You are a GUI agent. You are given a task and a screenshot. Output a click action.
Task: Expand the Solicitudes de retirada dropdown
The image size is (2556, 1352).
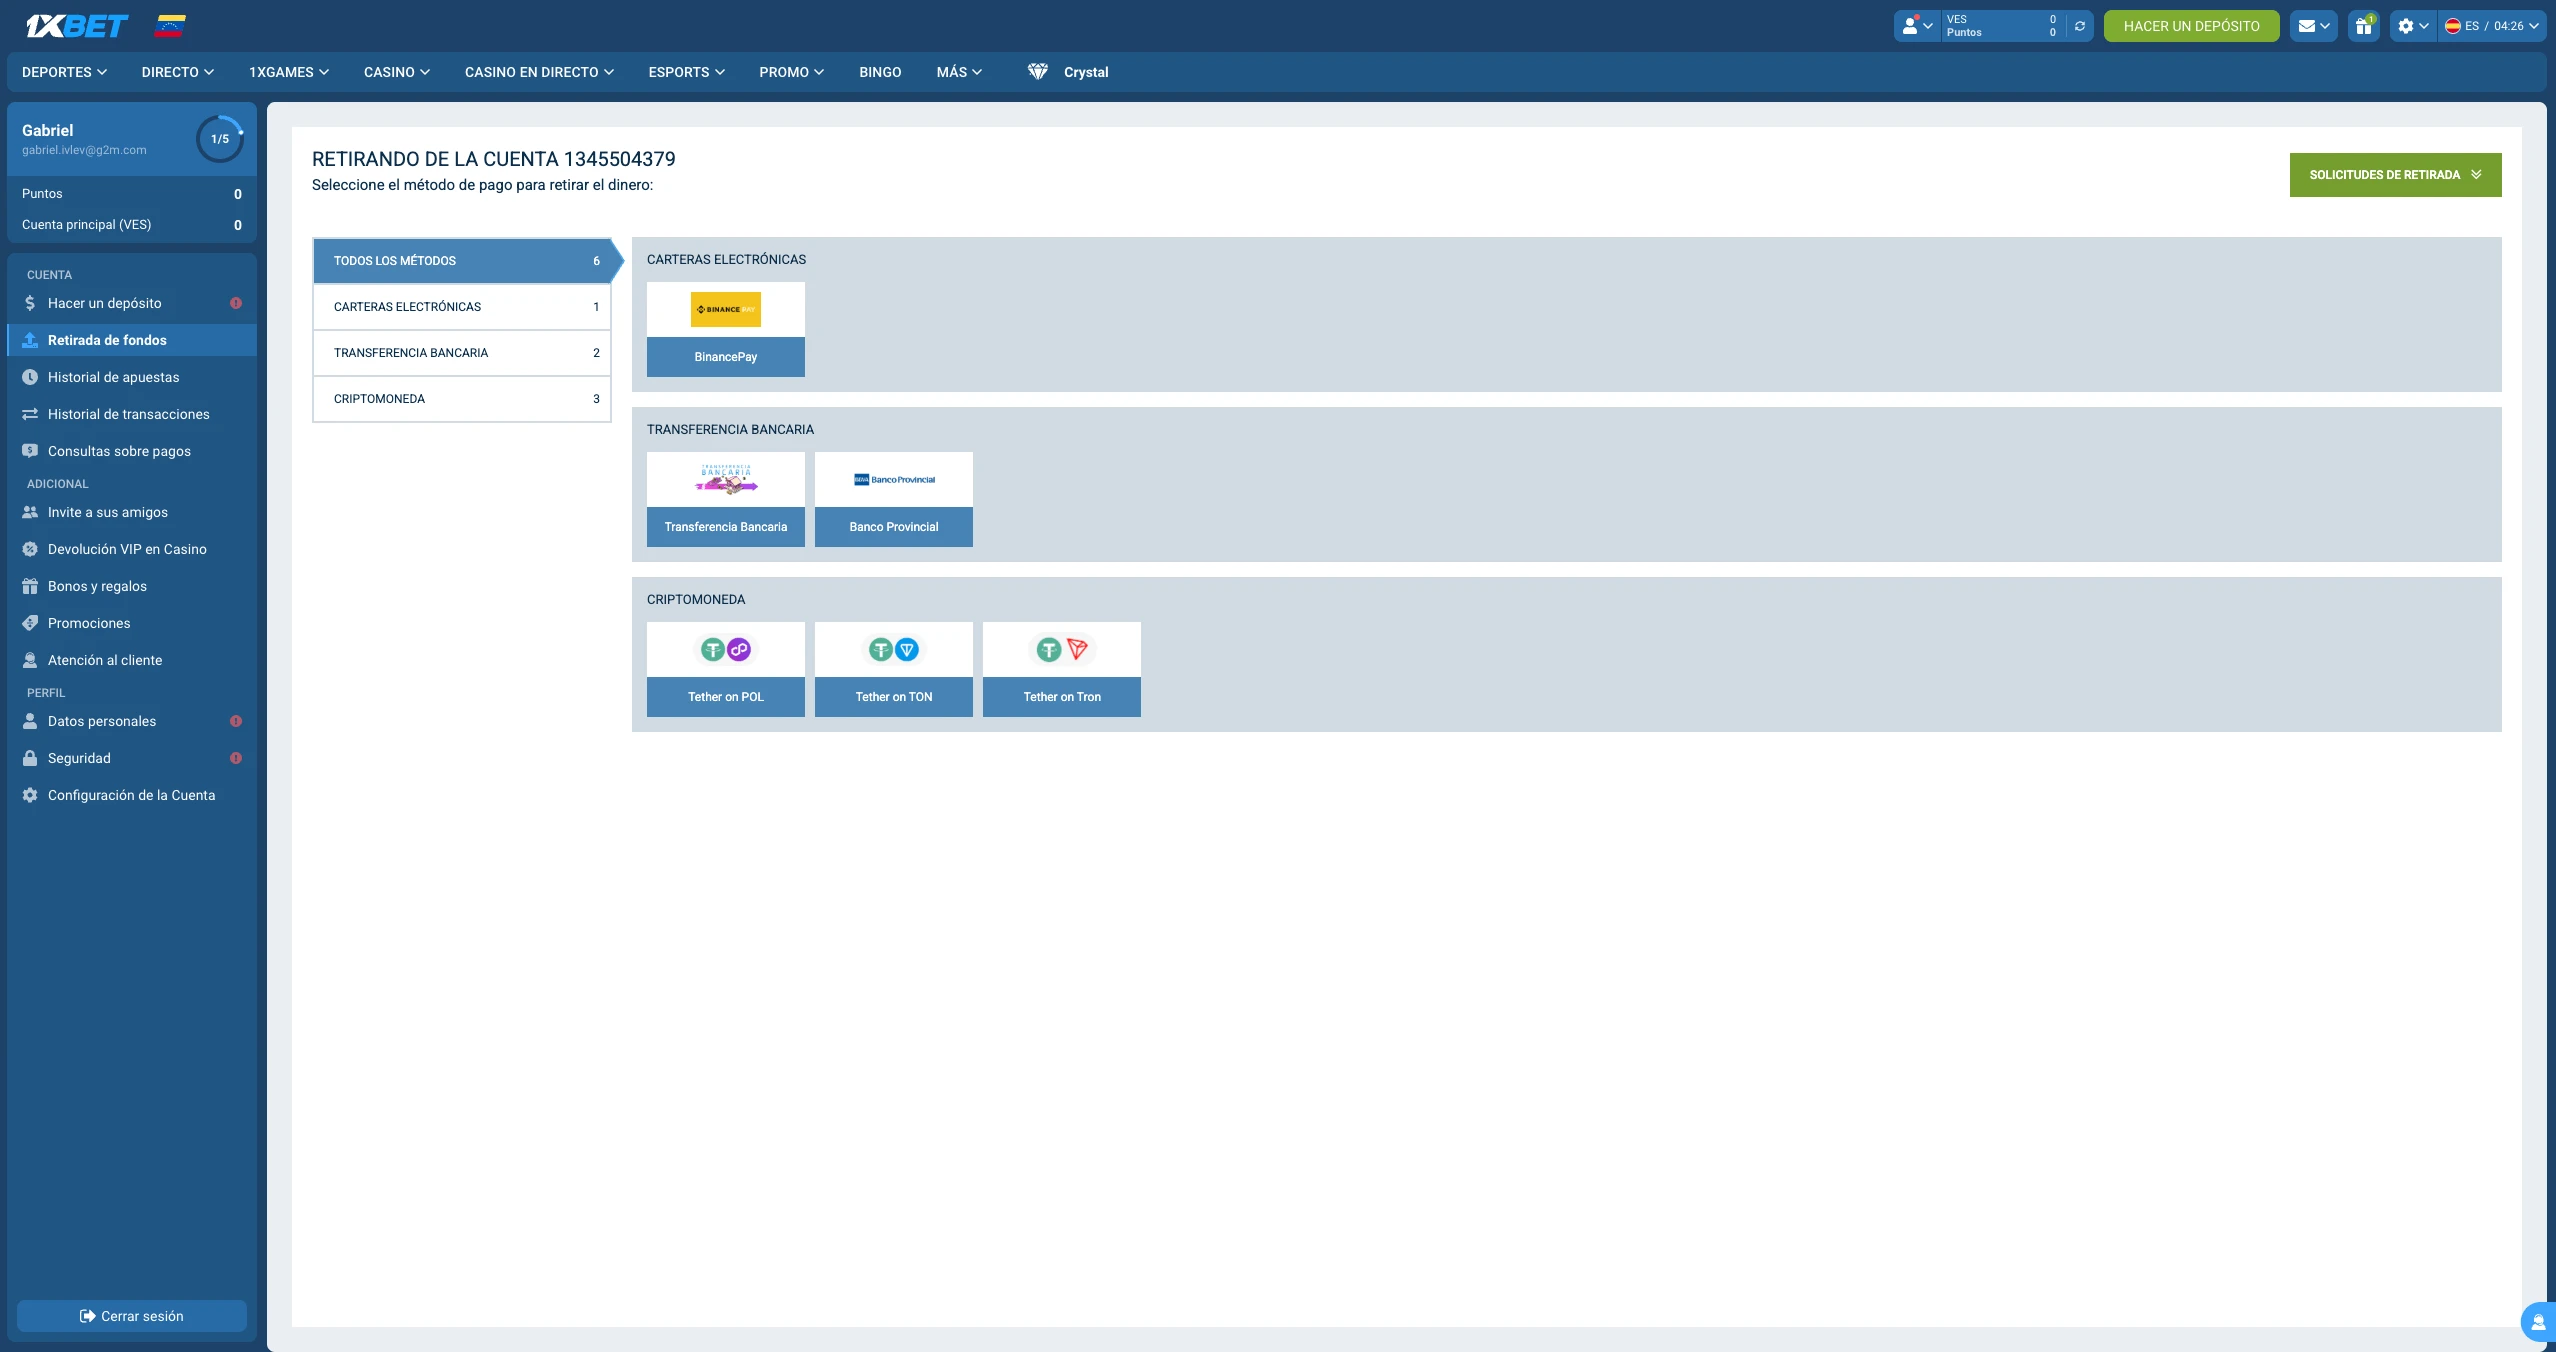point(2395,175)
